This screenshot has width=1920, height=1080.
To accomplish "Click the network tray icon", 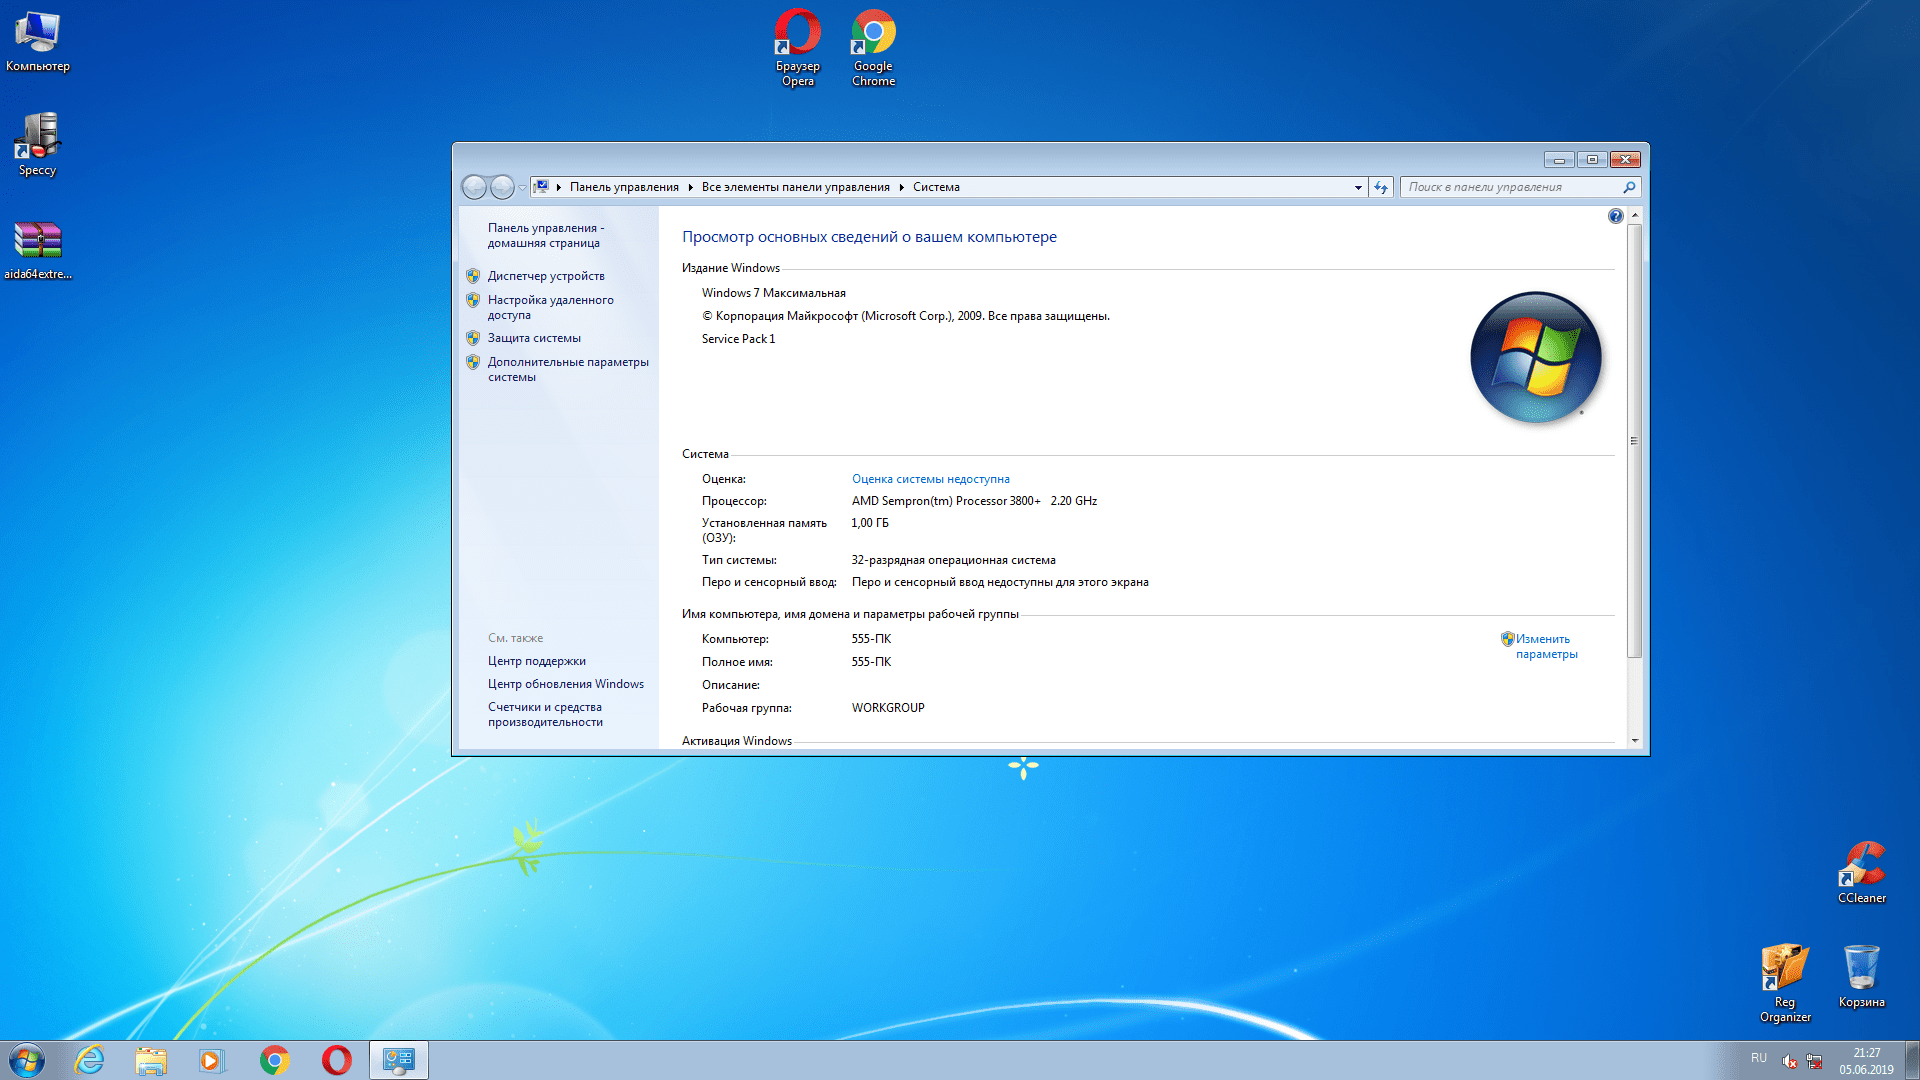I will 1814,1061.
